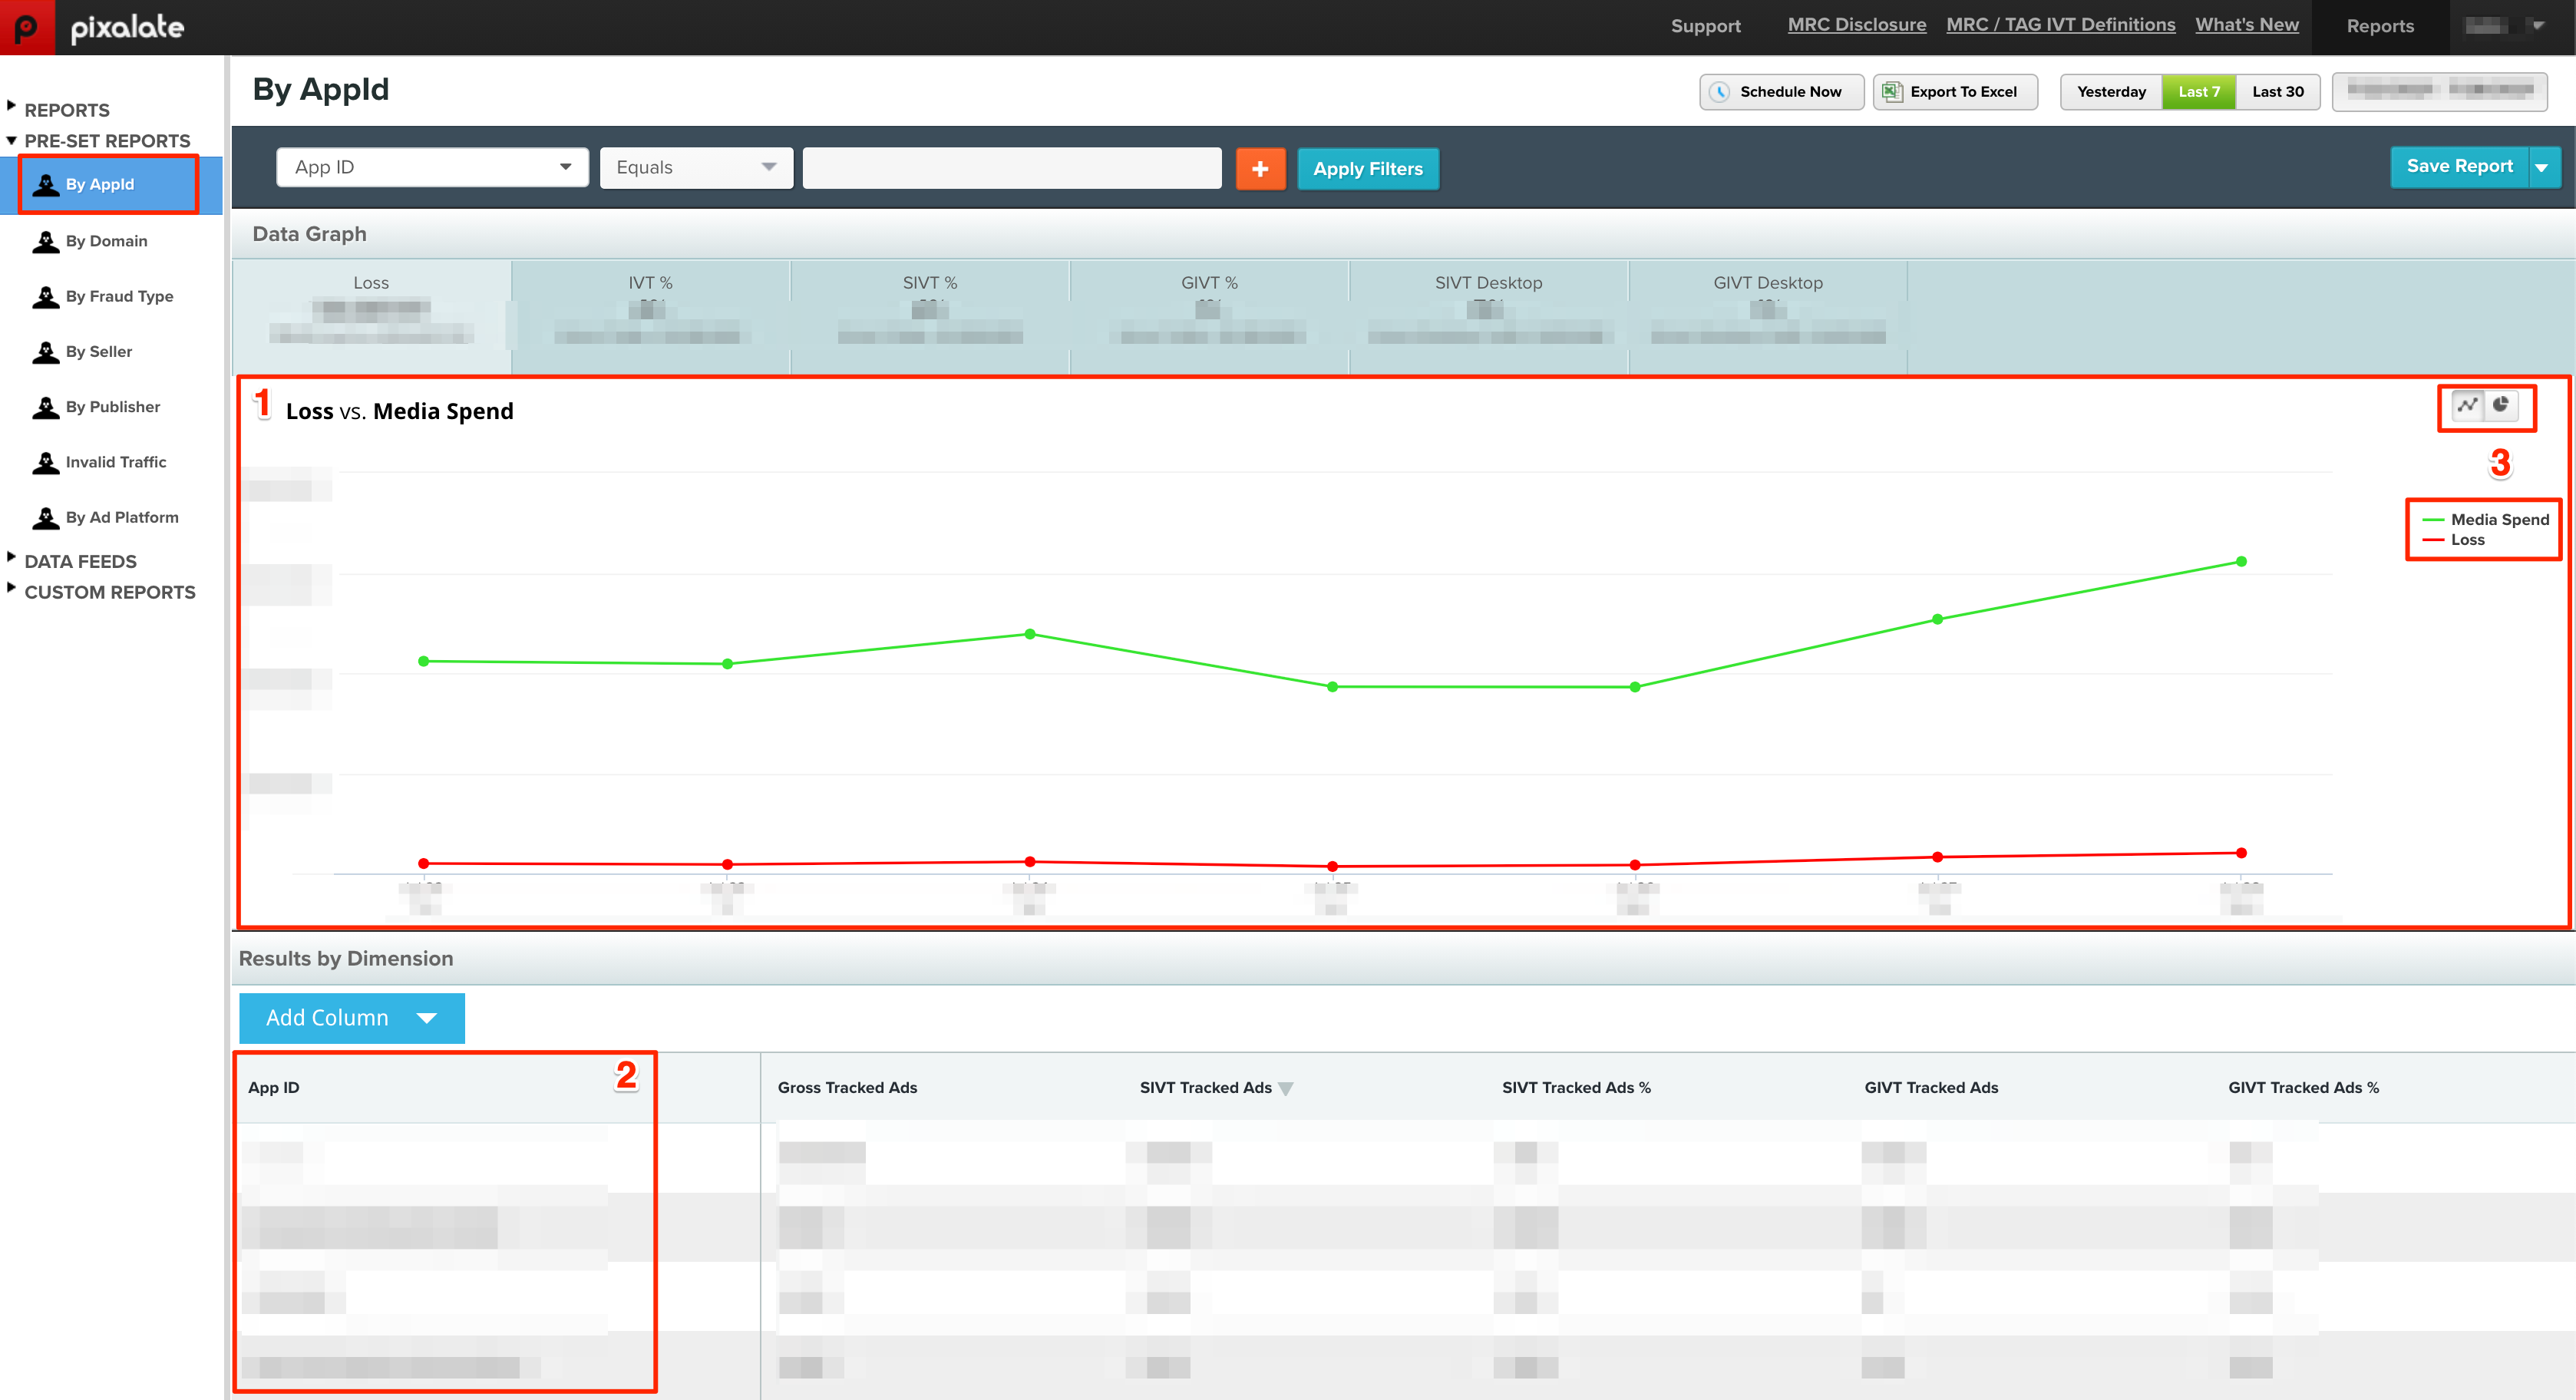The image size is (2576, 1400).
Task: Click the clock icon on Schedule Now
Action: (x=1719, y=92)
